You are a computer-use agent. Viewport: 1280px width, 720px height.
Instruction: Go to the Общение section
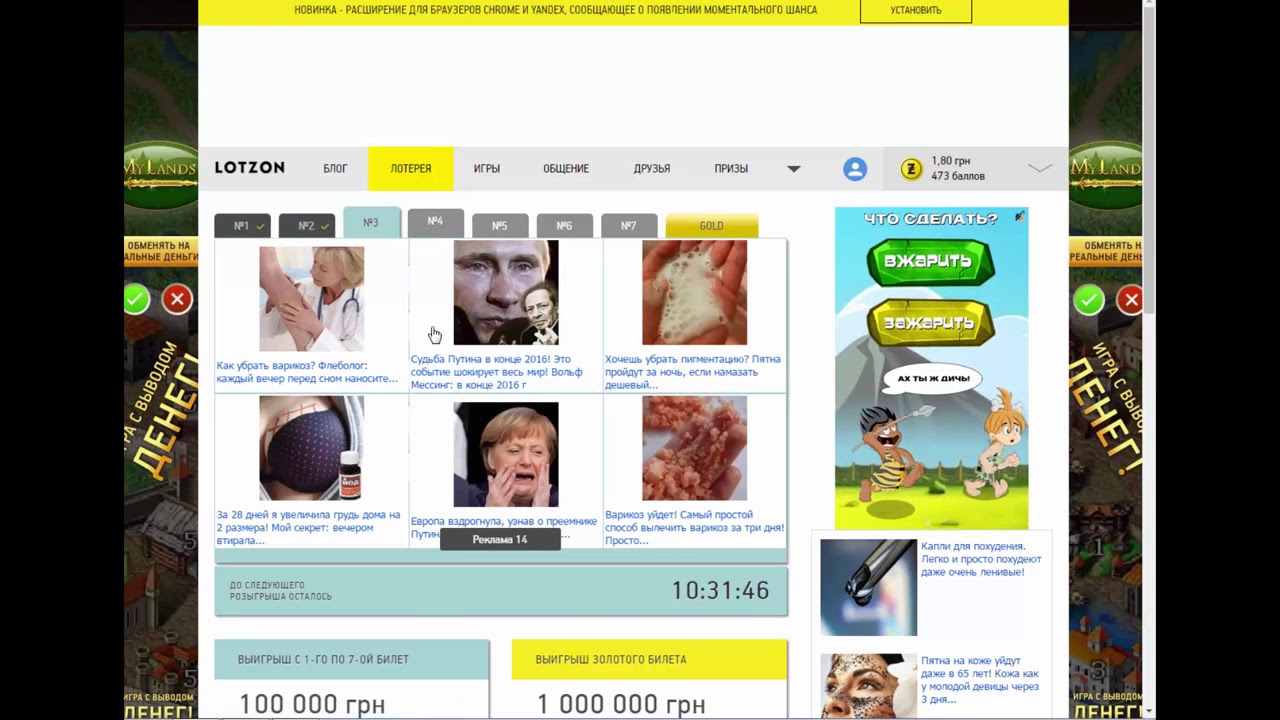coord(566,169)
